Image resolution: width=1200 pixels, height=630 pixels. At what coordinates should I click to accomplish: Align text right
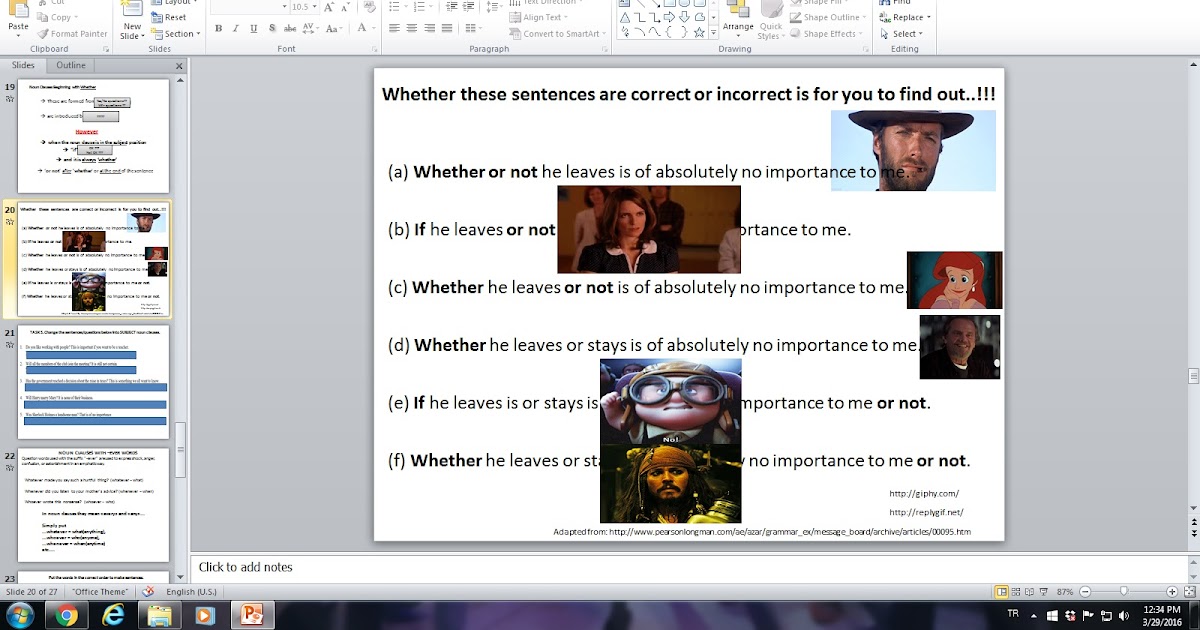(x=431, y=29)
